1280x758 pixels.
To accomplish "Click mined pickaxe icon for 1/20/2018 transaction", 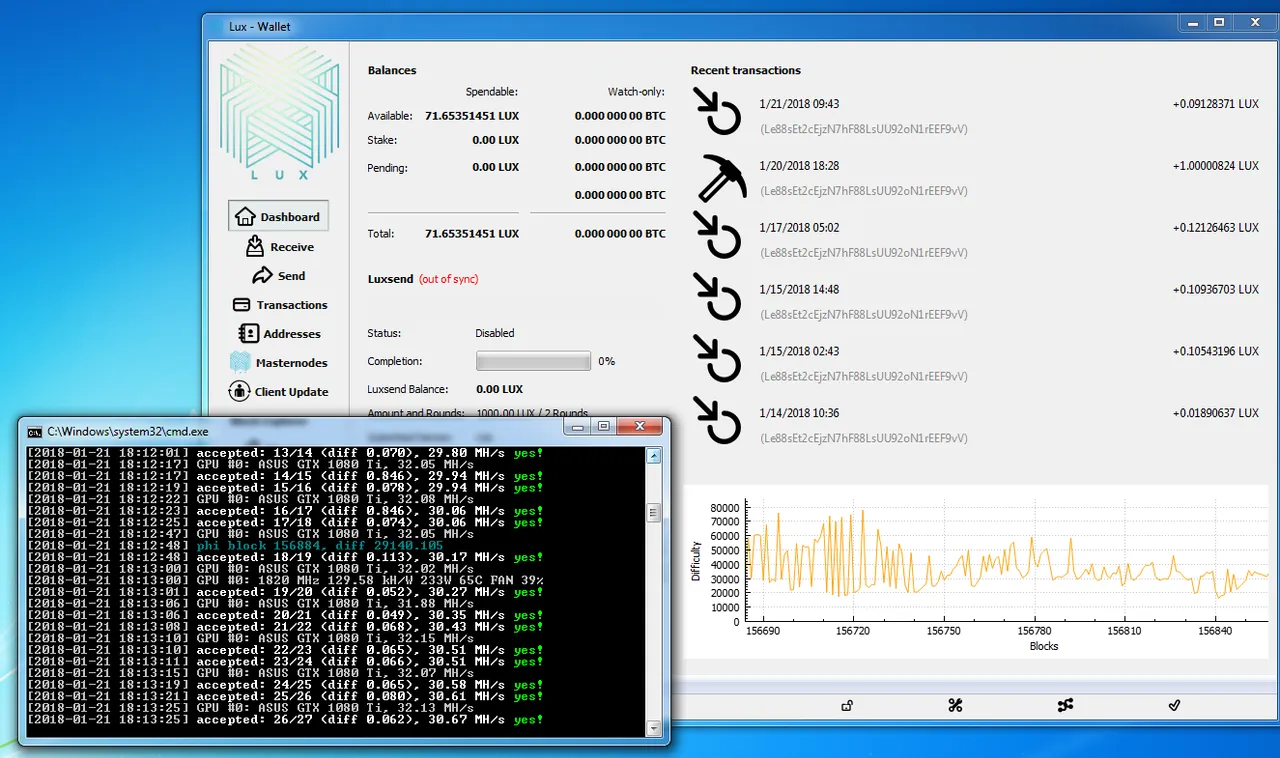I will [x=722, y=177].
